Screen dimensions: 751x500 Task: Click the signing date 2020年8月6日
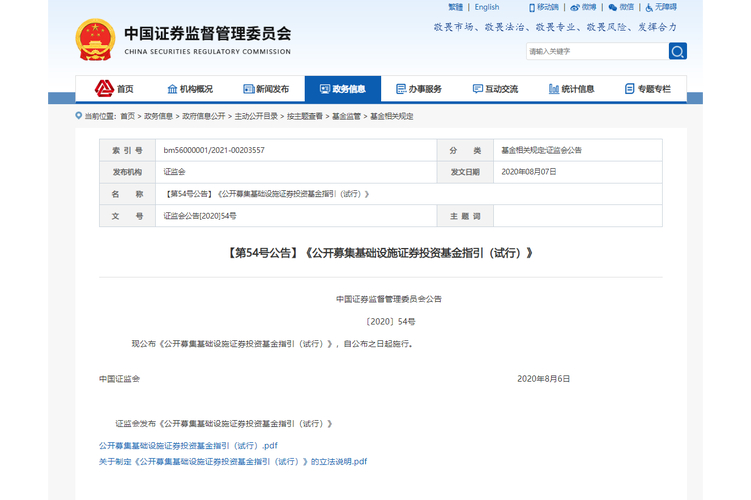coord(544,379)
